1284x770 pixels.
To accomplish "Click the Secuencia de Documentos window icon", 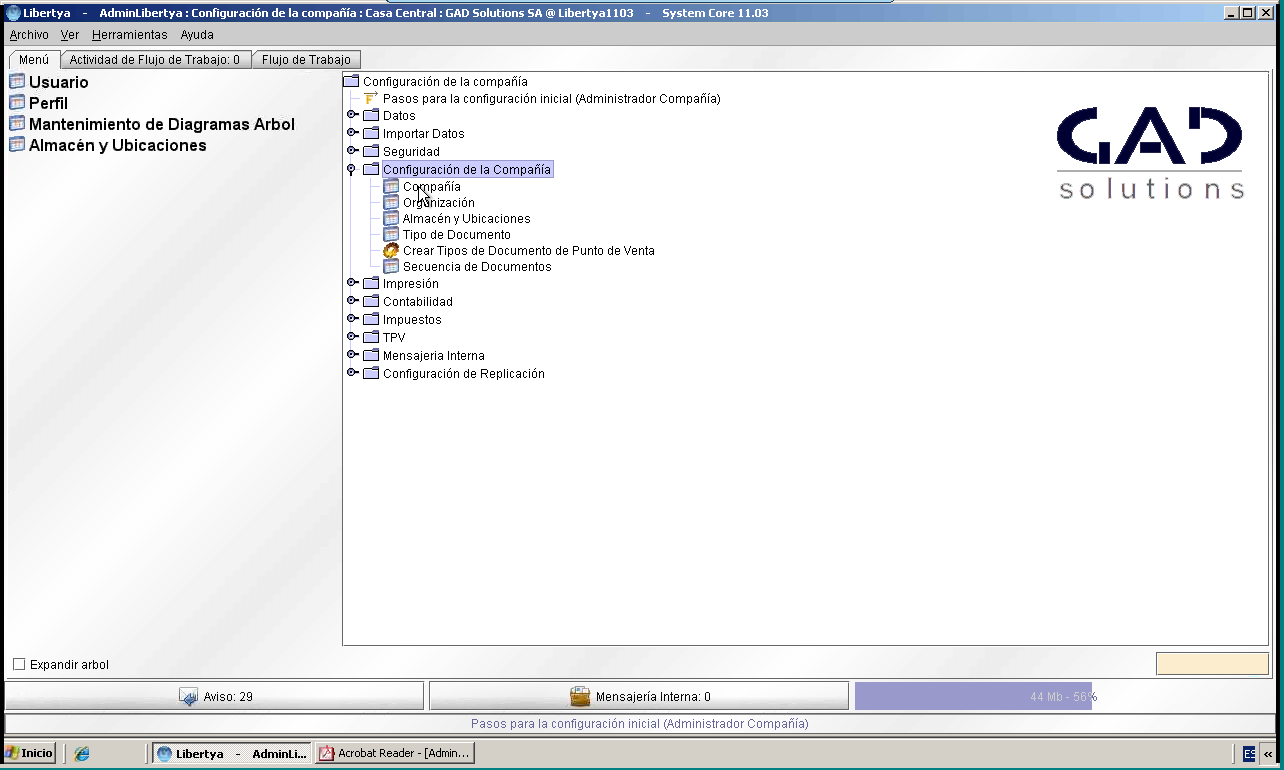I will point(391,266).
